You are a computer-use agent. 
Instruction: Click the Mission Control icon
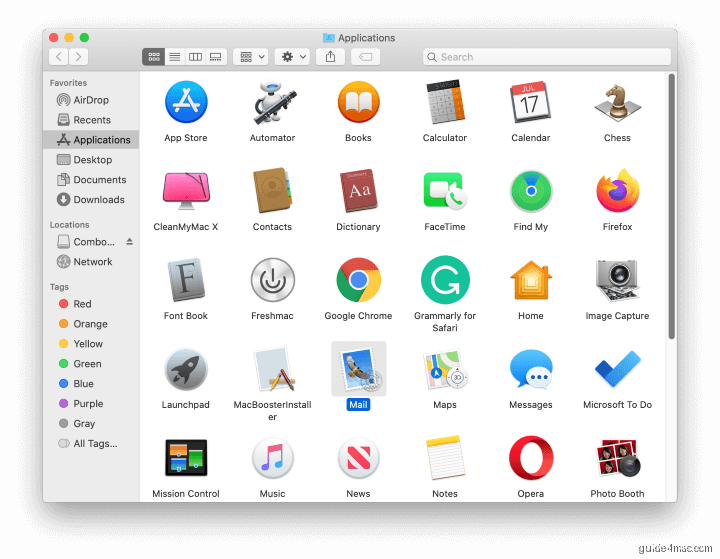(x=186, y=457)
